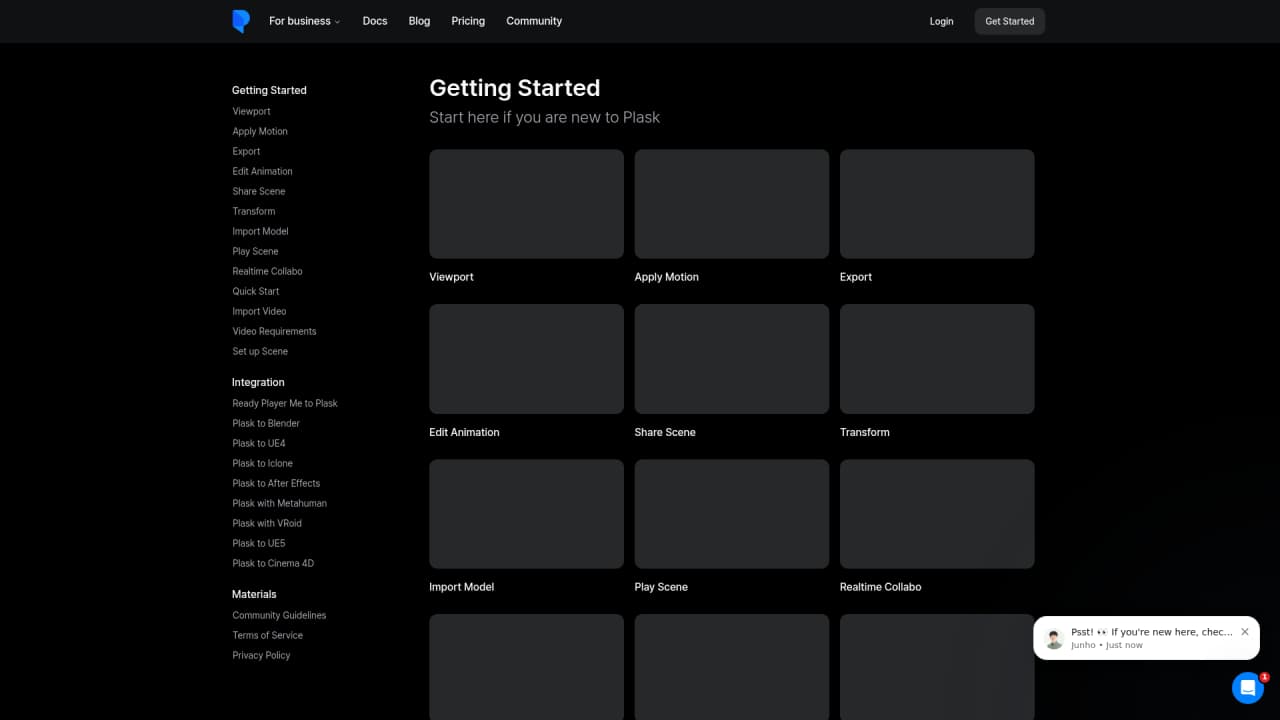Screen dimensions: 1280x720
Task: Open the Play Scene card thumbnail
Action: [732, 514]
